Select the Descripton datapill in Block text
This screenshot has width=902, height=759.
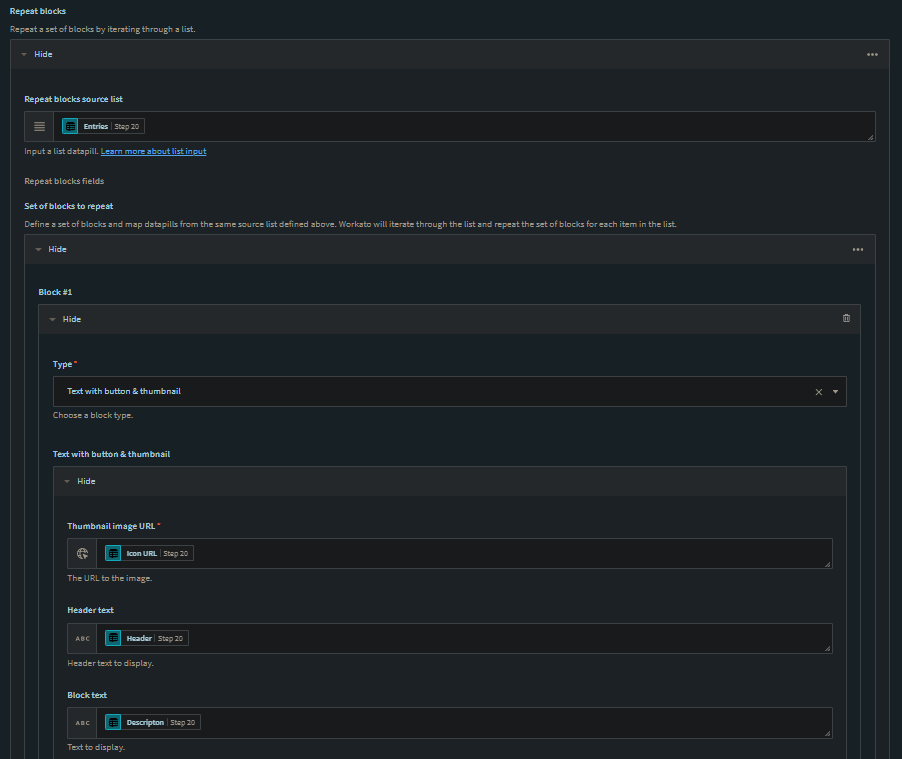(152, 723)
